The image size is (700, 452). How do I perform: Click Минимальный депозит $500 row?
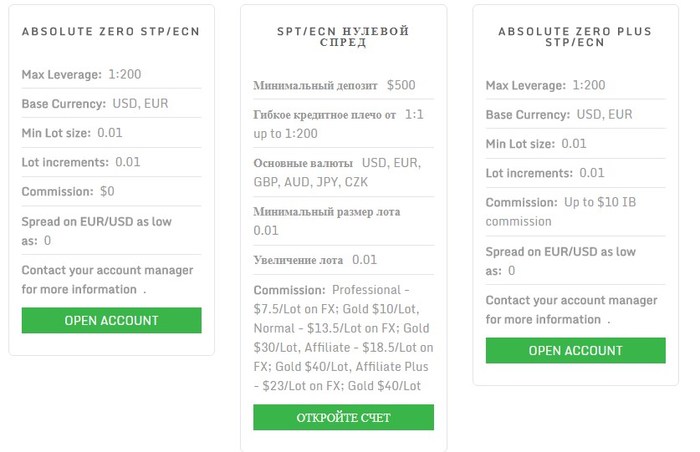coord(343,85)
